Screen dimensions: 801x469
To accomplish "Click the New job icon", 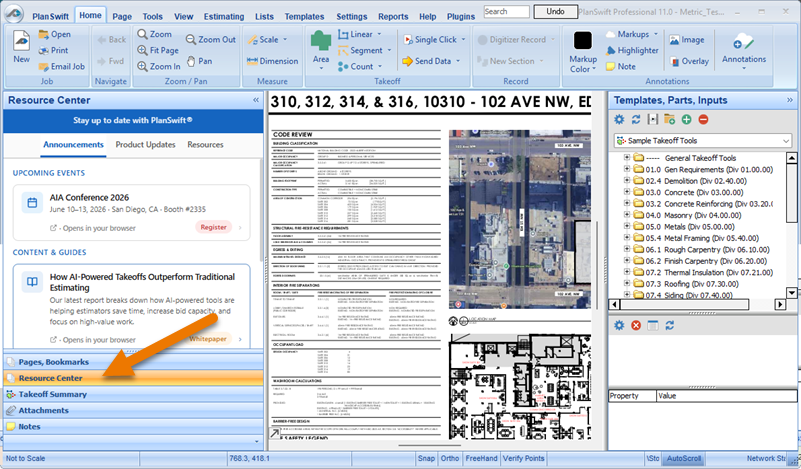I will pyautogui.click(x=21, y=46).
